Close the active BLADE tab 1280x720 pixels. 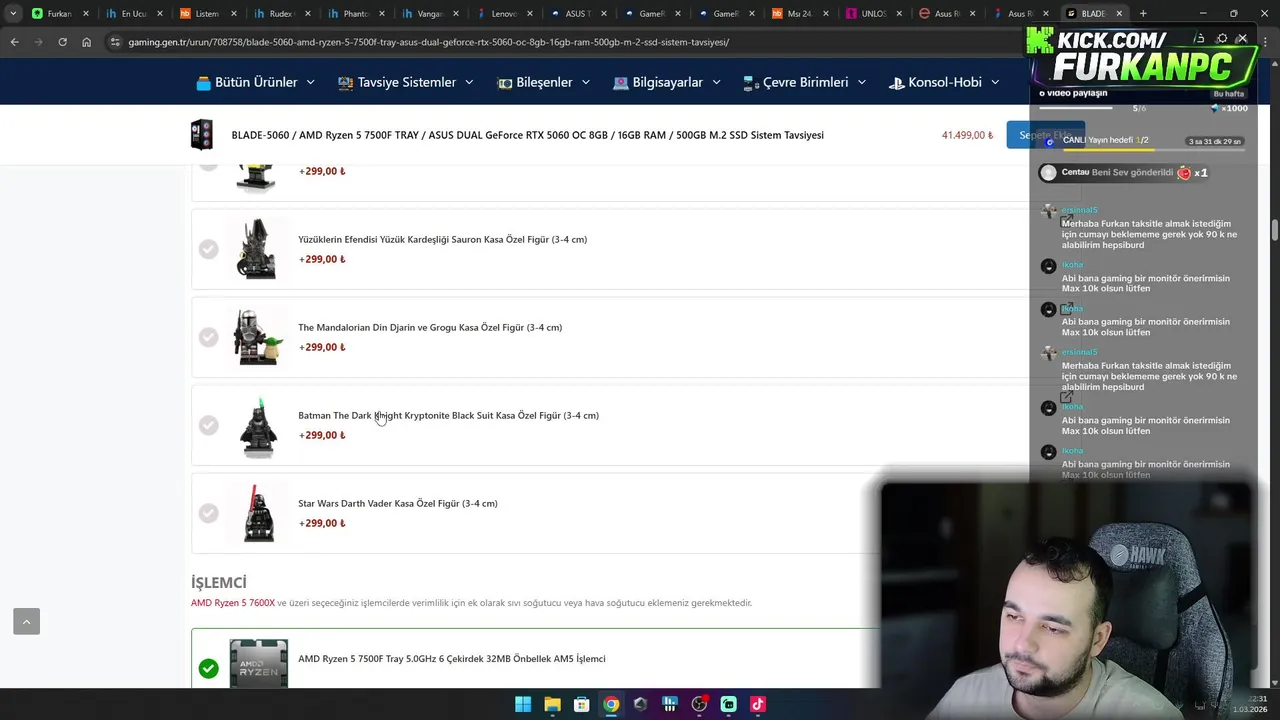[1119, 14]
